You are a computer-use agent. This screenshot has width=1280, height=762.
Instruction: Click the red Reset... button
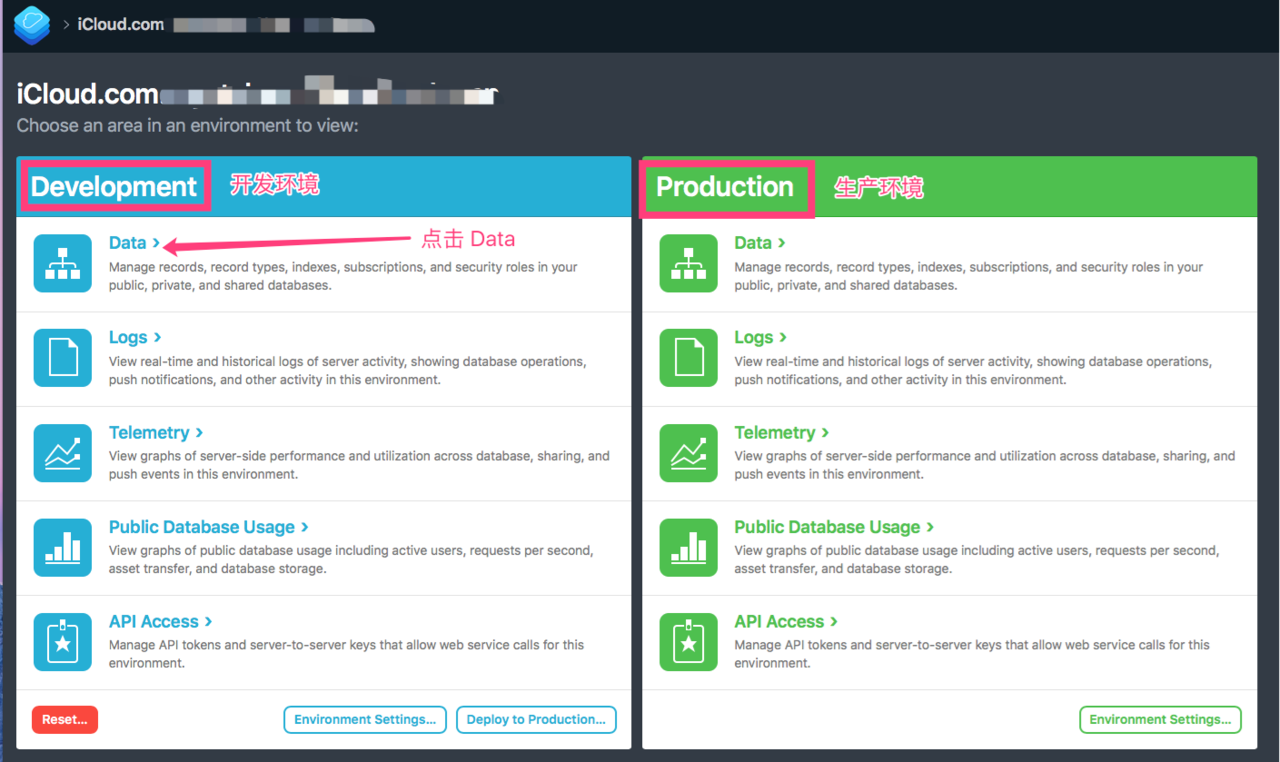tap(65, 720)
